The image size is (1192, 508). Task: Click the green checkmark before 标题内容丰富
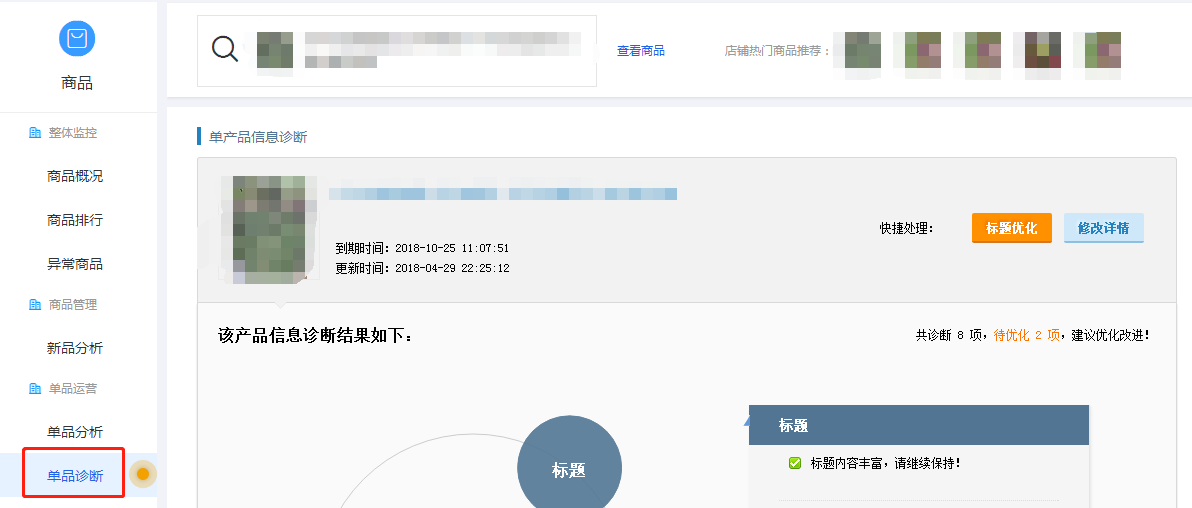[x=795, y=463]
